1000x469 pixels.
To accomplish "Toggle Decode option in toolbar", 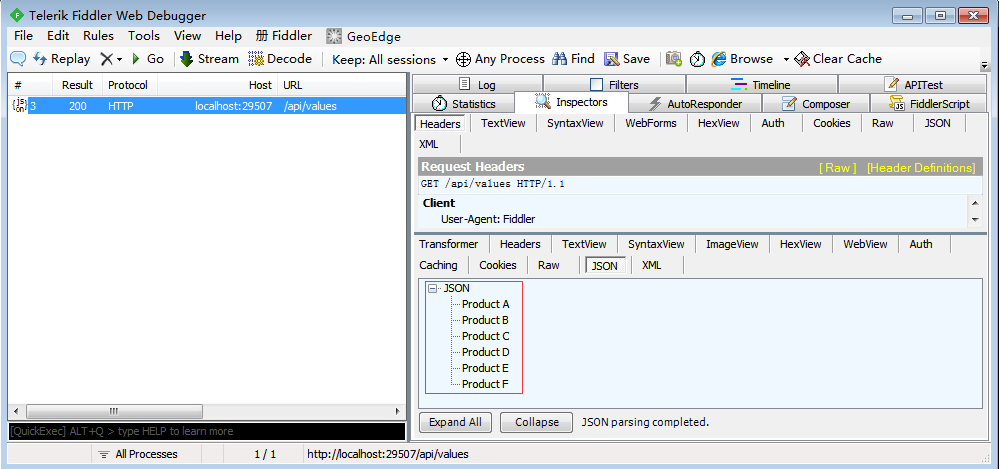I will click(x=280, y=59).
